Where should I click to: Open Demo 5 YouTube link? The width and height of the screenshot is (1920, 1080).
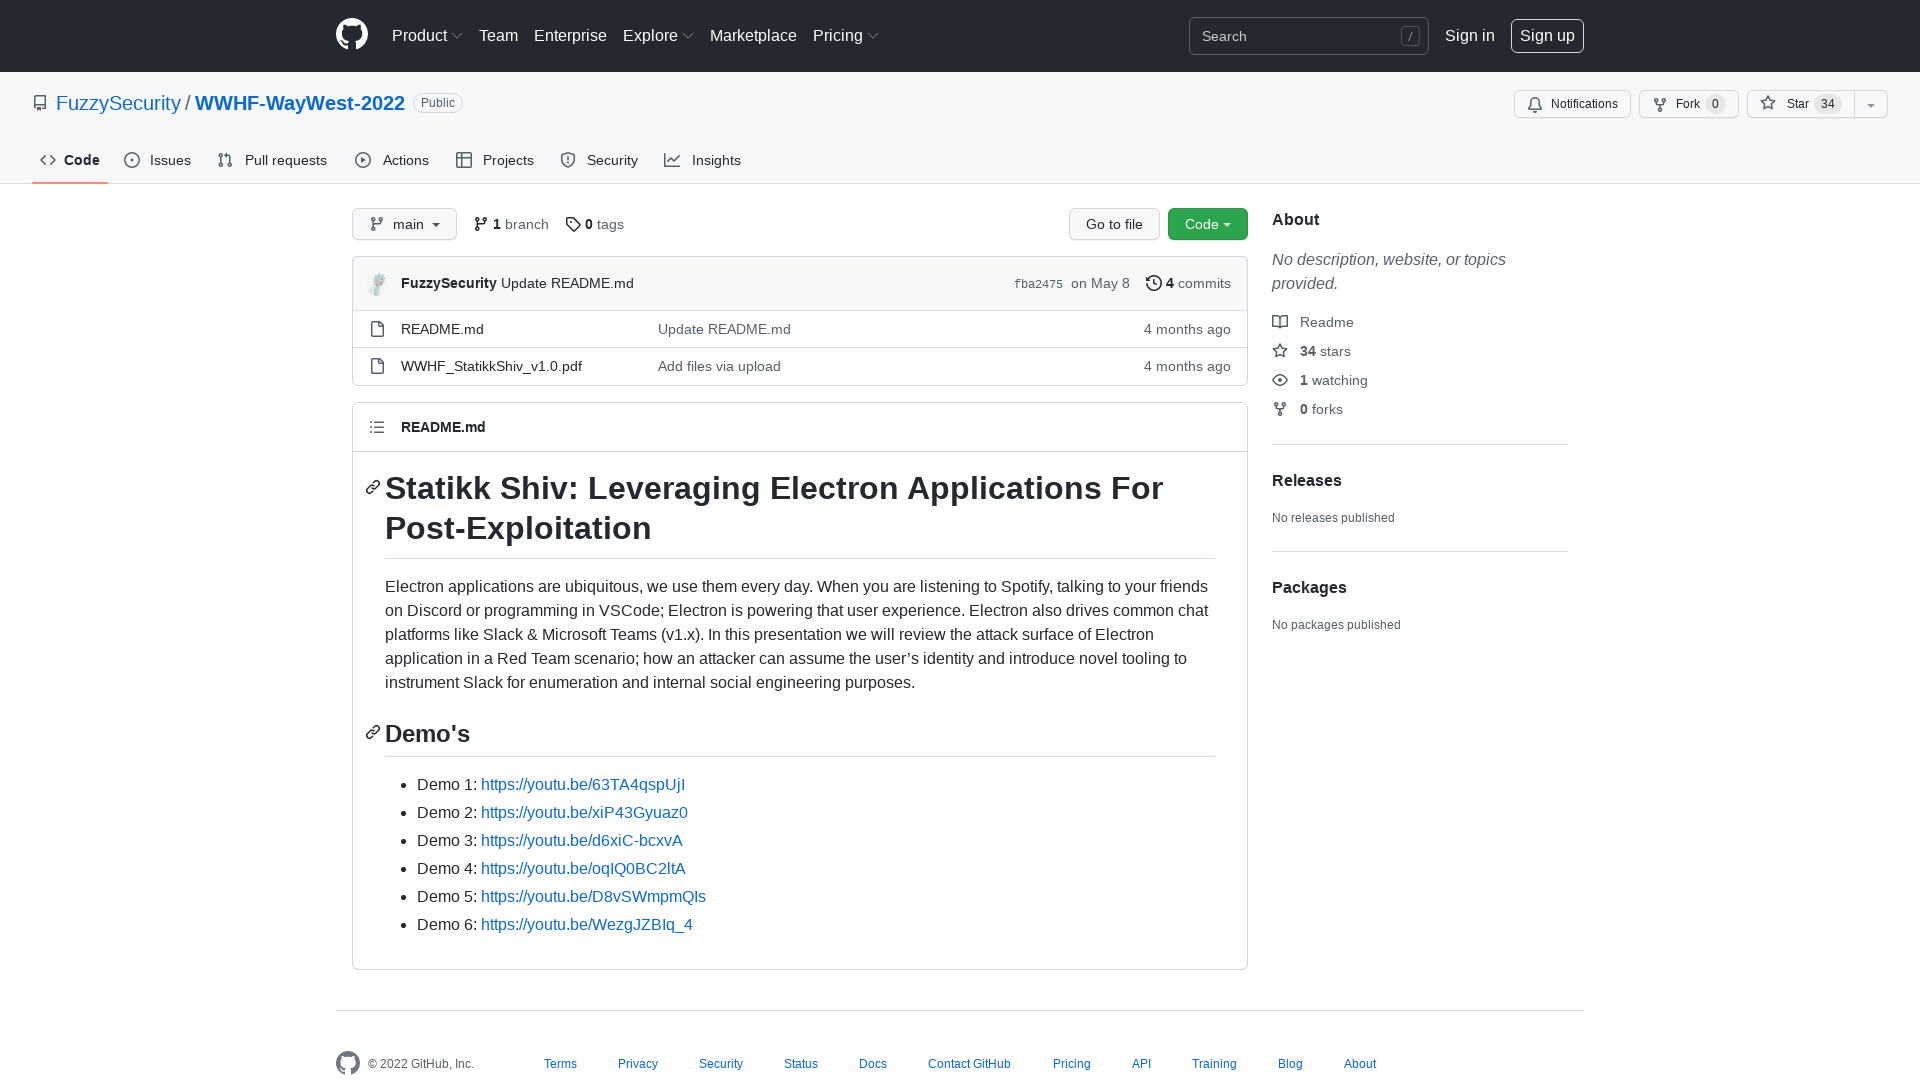pos(593,896)
